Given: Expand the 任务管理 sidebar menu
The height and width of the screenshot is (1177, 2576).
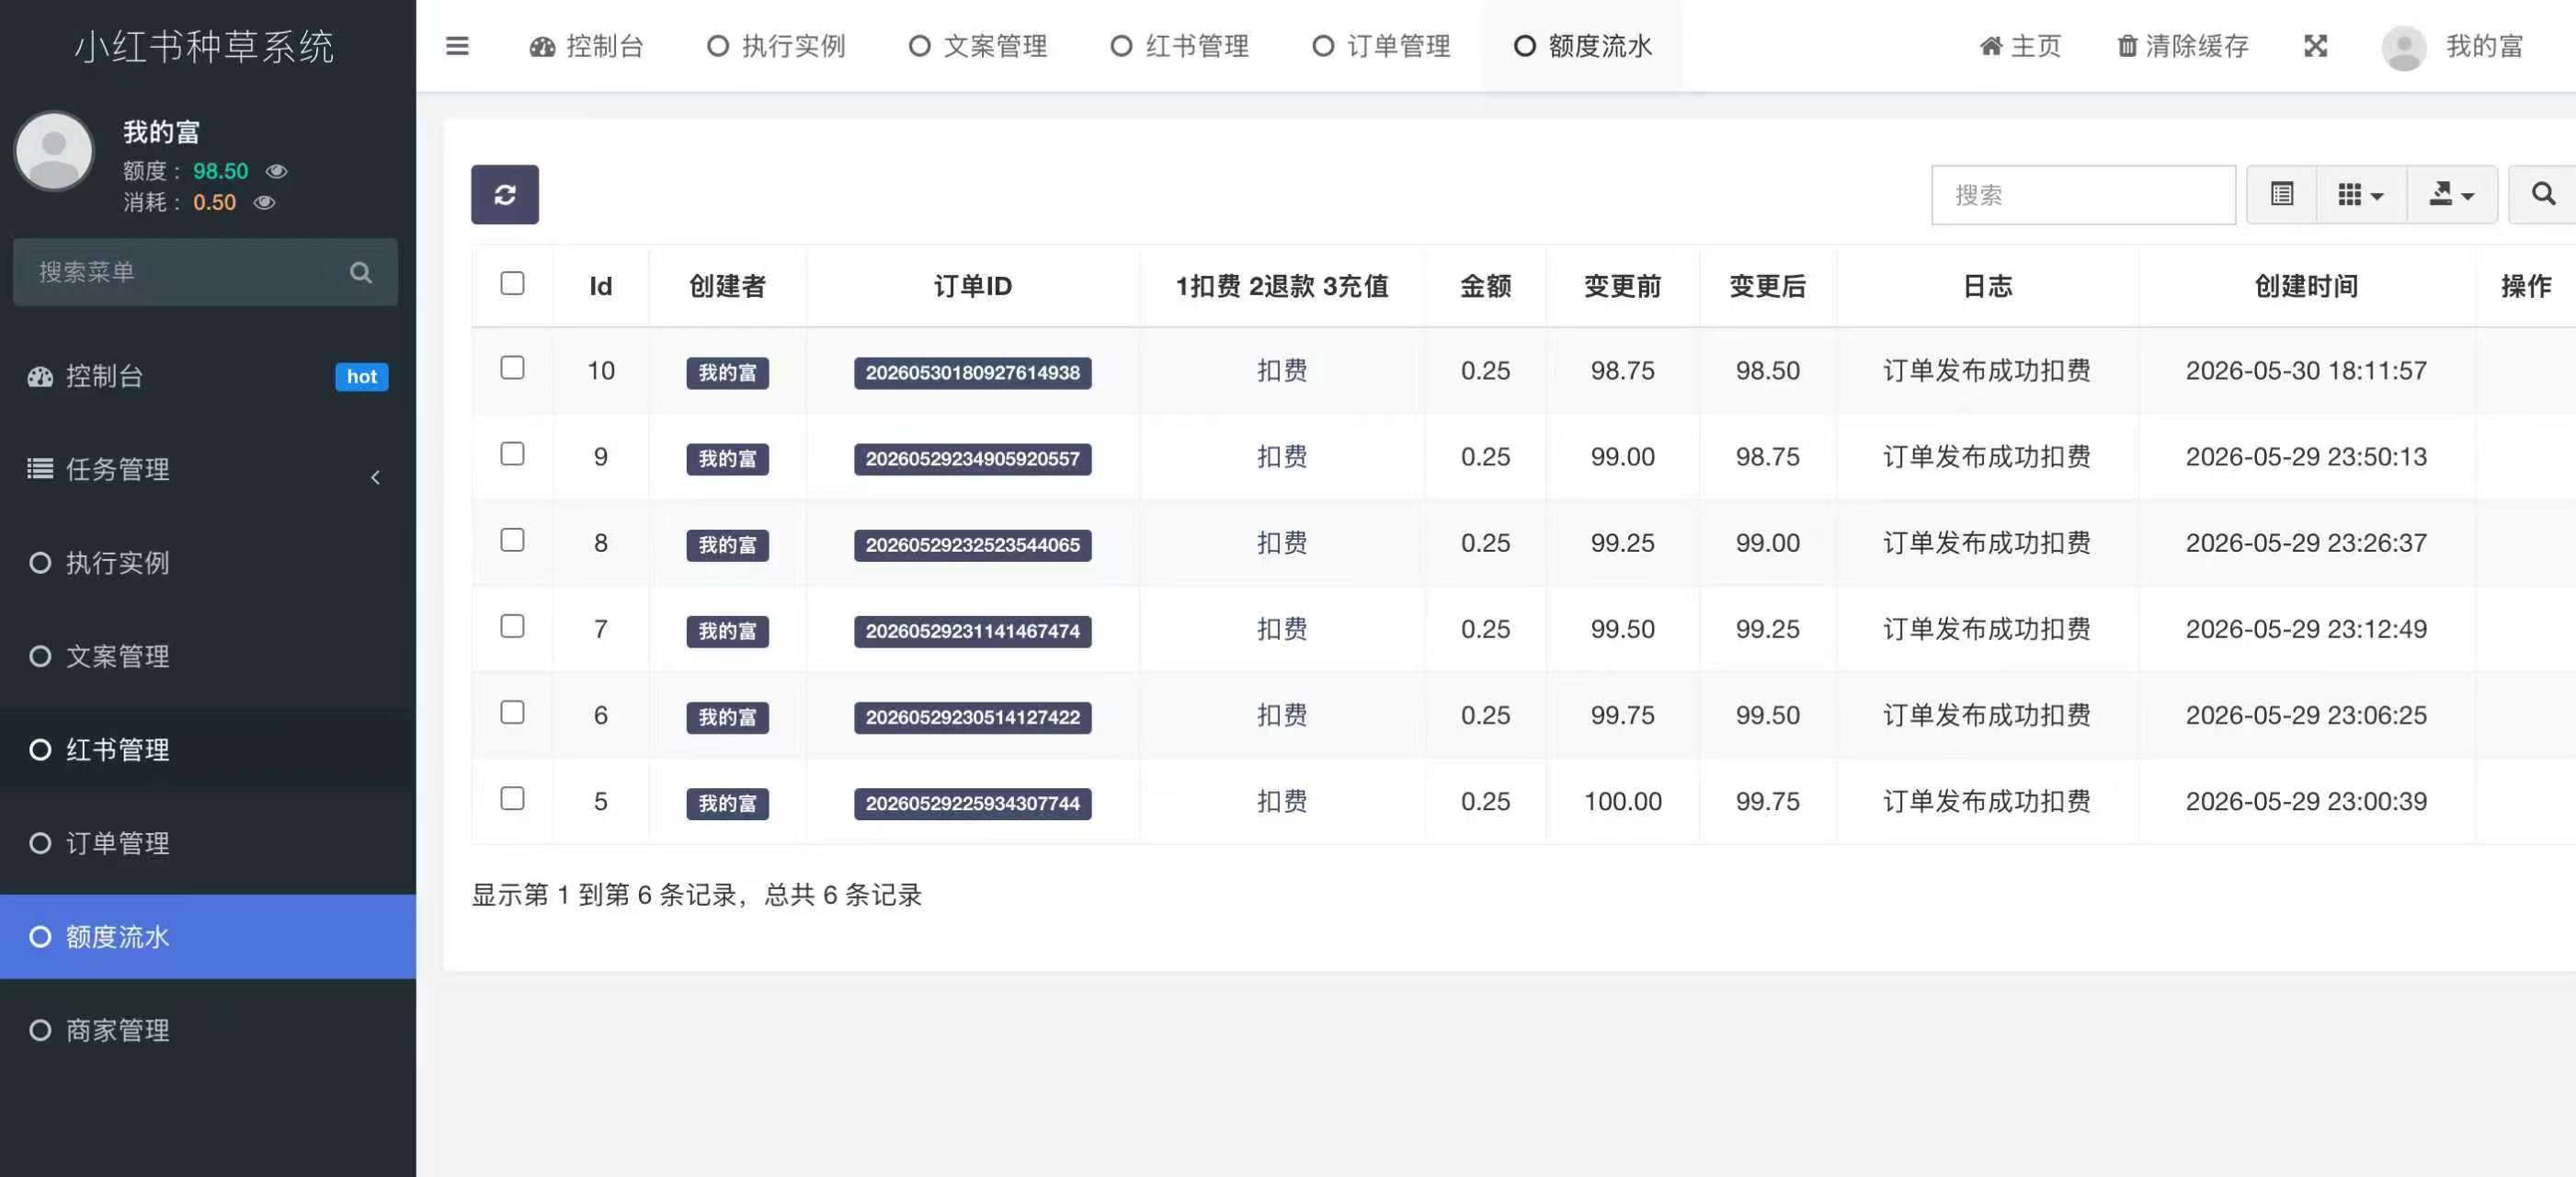Looking at the screenshot, I should [208, 469].
